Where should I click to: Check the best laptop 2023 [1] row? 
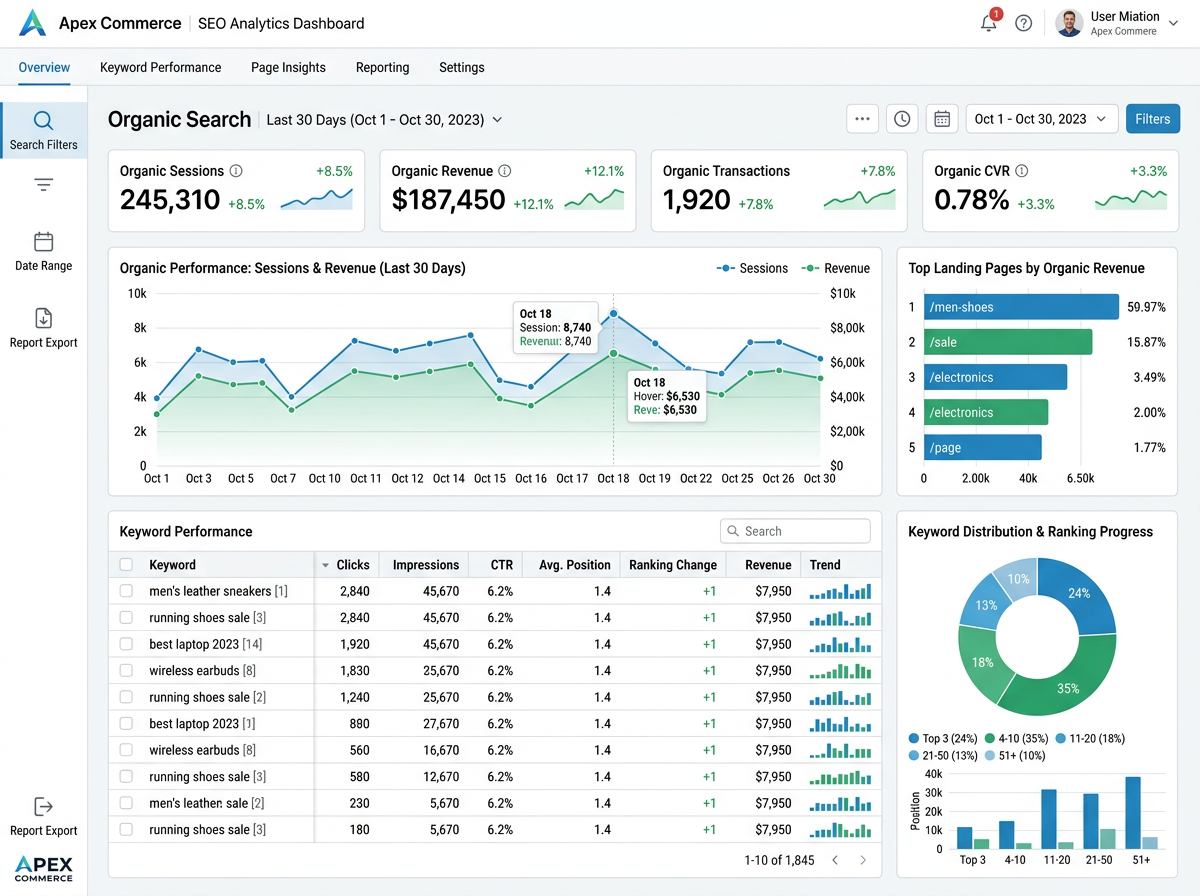(x=126, y=723)
